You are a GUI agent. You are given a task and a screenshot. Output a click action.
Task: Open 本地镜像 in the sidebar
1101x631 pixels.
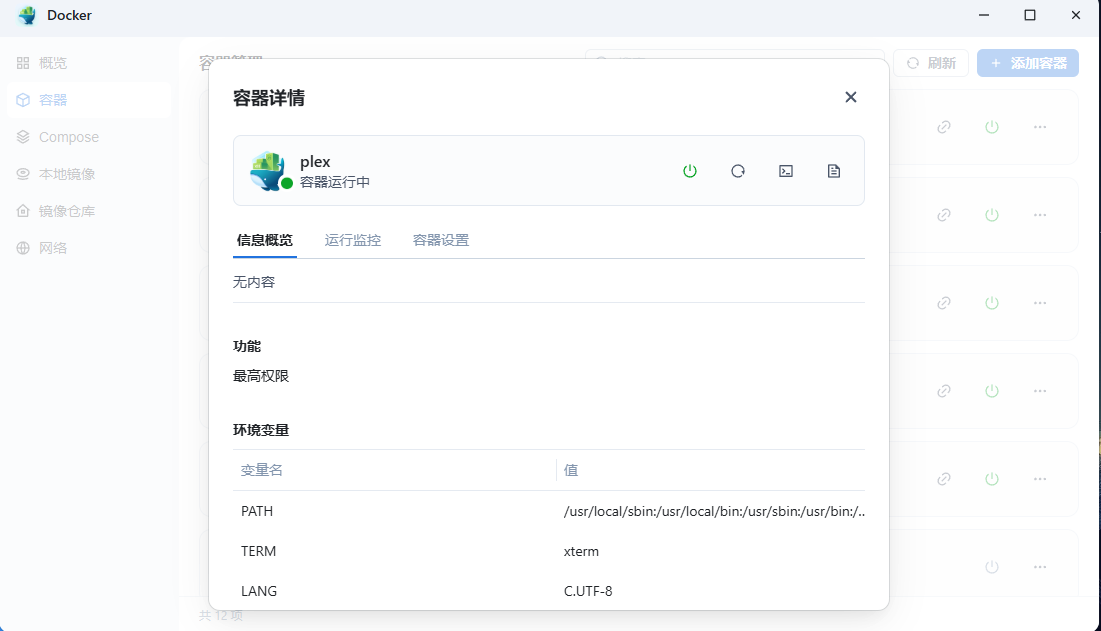point(67,174)
